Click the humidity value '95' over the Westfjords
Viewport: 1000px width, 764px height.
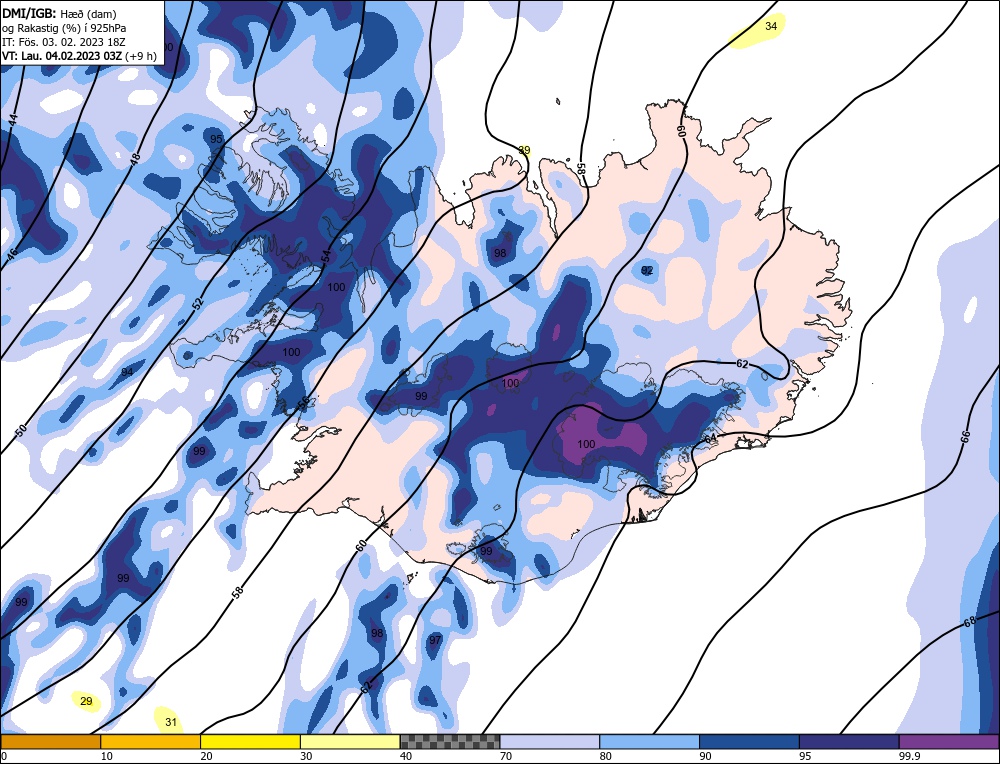[216, 139]
